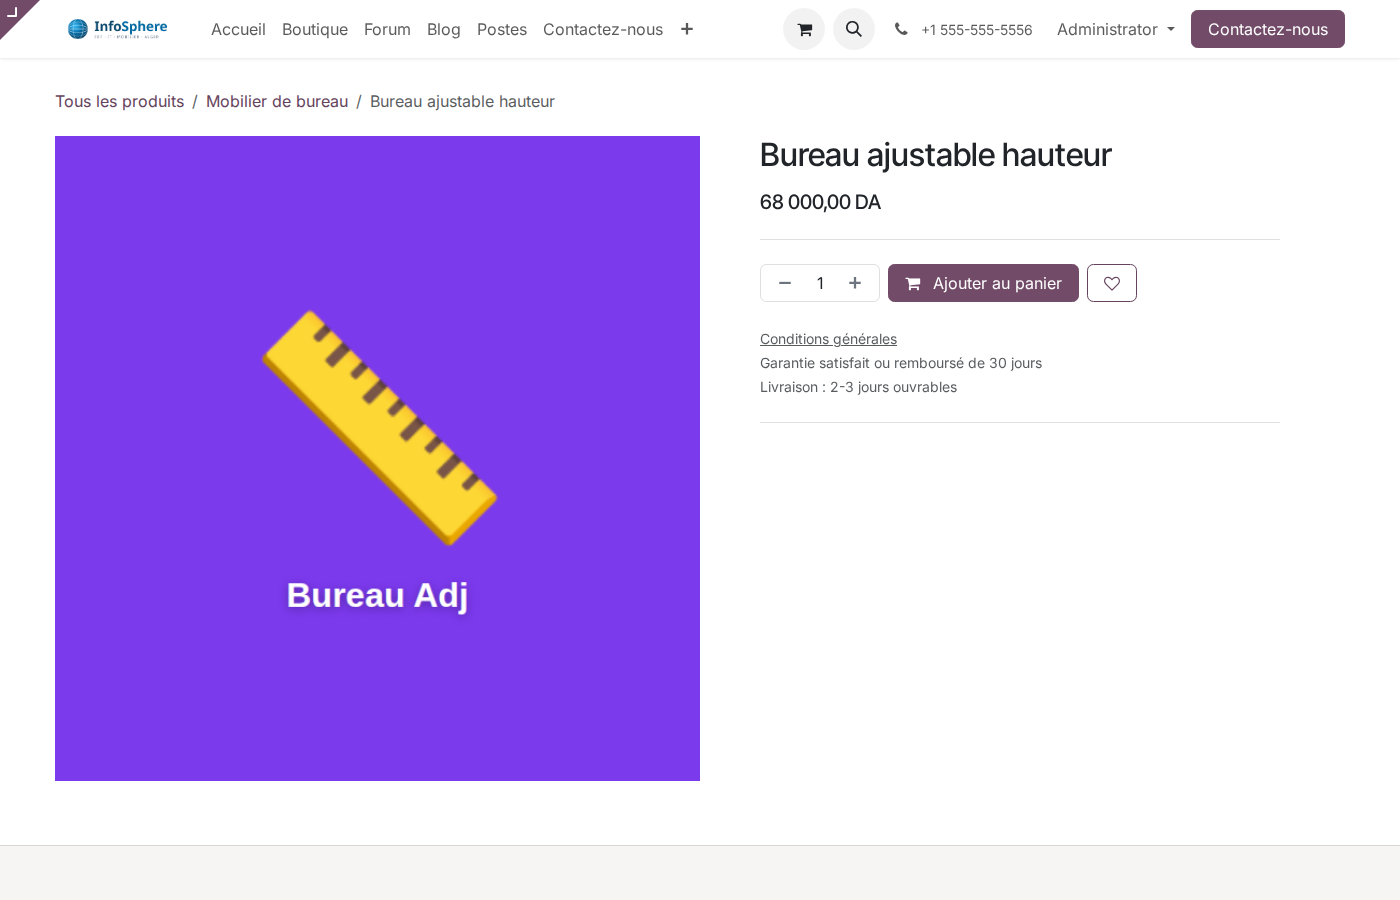Open the Administrator account dropdown
The width and height of the screenshot is (1400, 900).
click(x=1115, y=29)
